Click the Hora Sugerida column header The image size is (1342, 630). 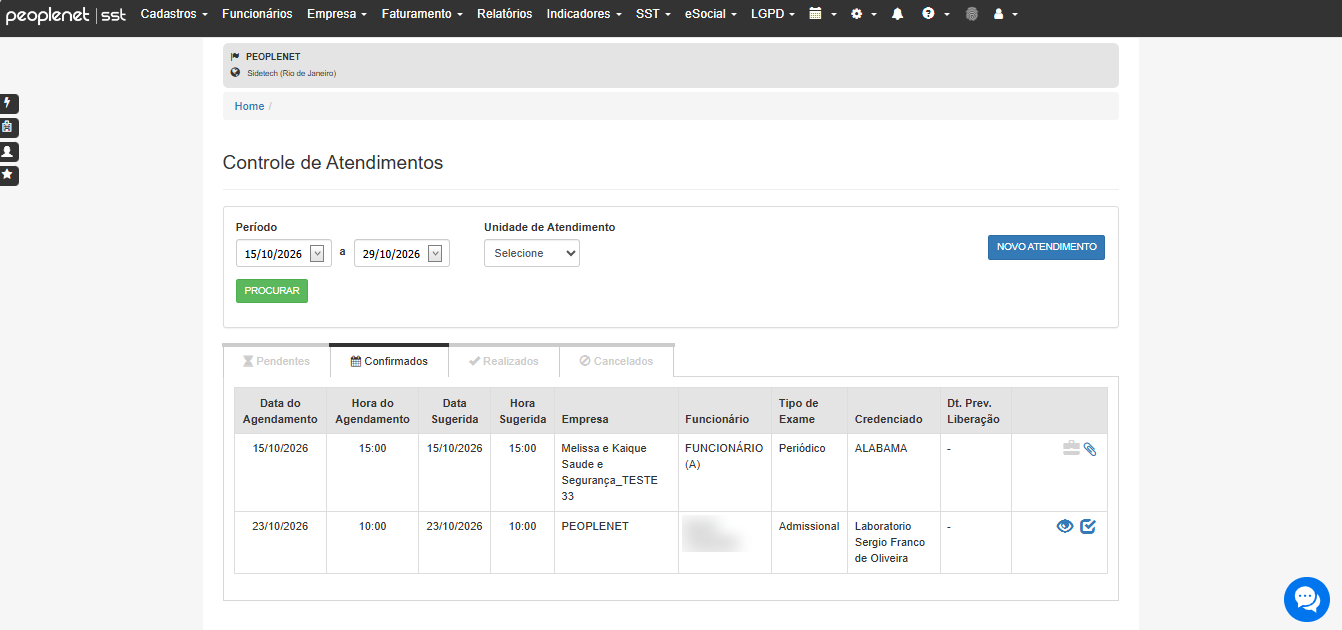coord(522,411)
